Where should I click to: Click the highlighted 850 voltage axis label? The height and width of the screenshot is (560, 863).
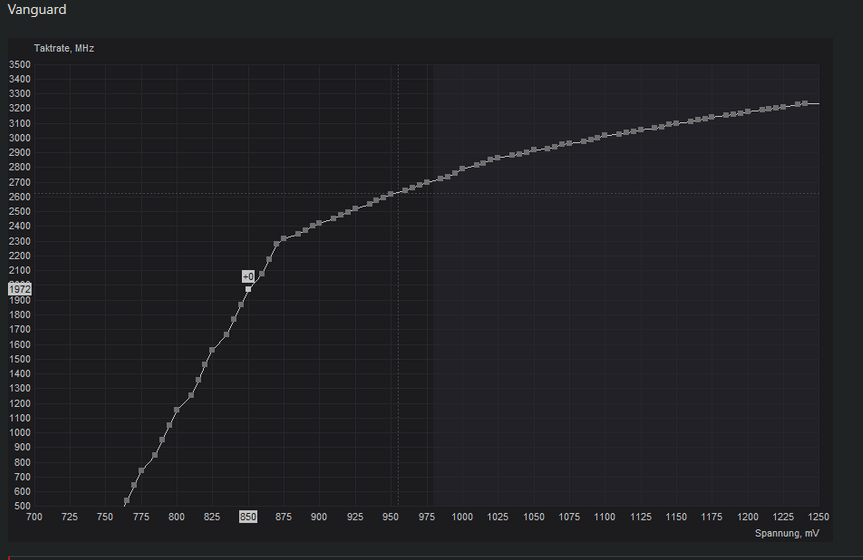point(248,517)
